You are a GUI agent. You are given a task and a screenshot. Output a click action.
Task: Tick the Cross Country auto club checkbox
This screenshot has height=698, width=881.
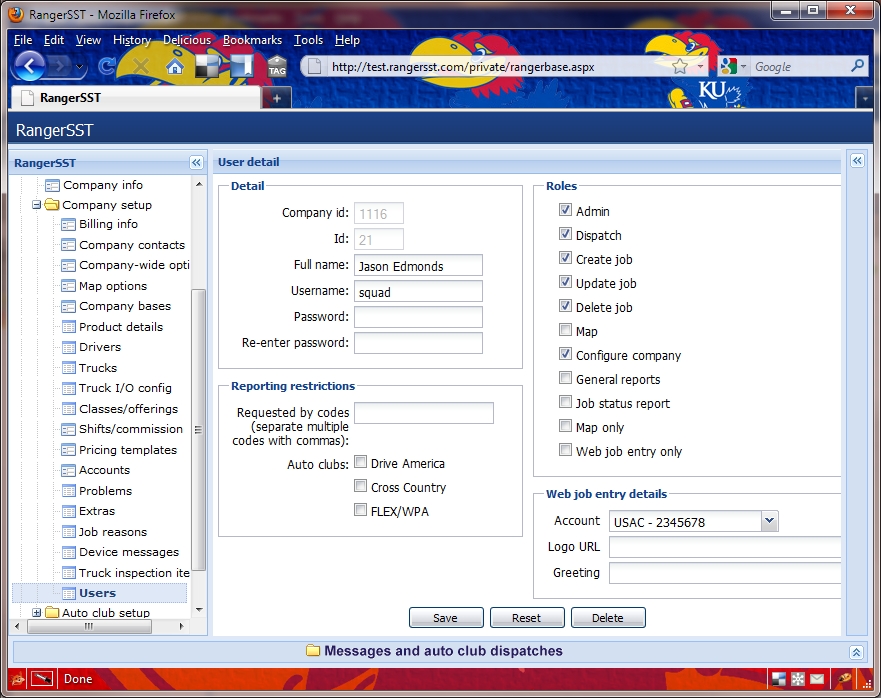pyautogui.click(x=361, y=487)
